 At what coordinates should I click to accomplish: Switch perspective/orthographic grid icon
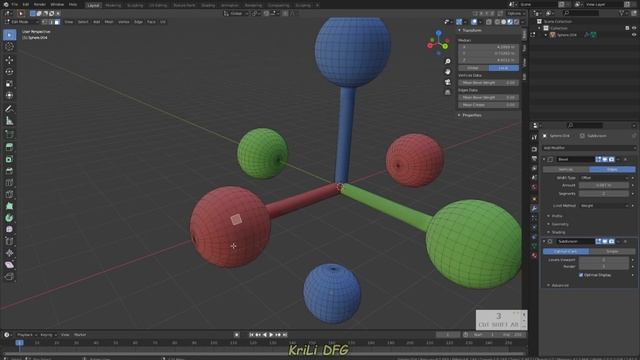[448, 92]
